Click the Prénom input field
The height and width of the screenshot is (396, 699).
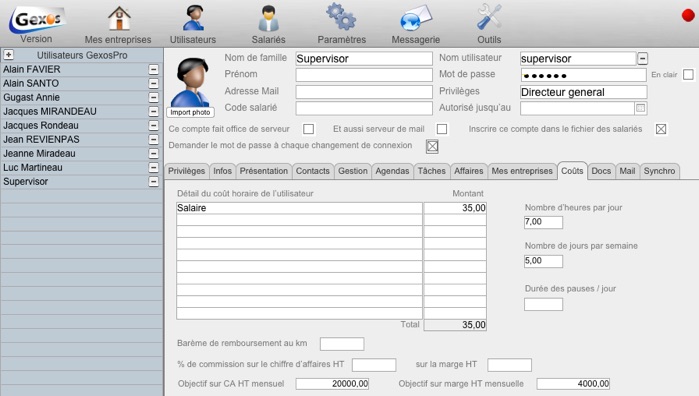click(364, 75)
